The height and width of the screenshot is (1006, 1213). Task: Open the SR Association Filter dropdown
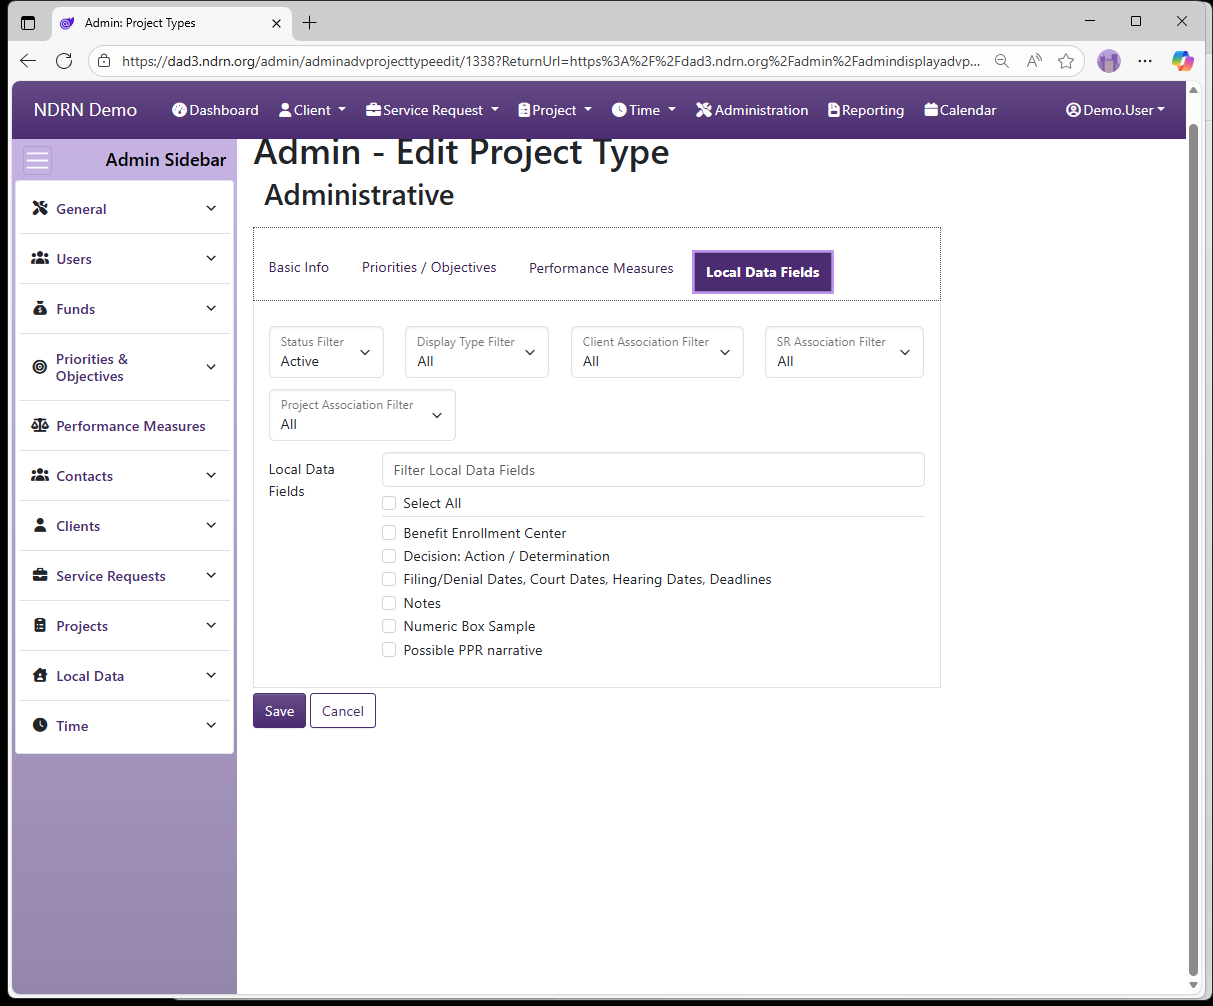[x=844, y=352]
